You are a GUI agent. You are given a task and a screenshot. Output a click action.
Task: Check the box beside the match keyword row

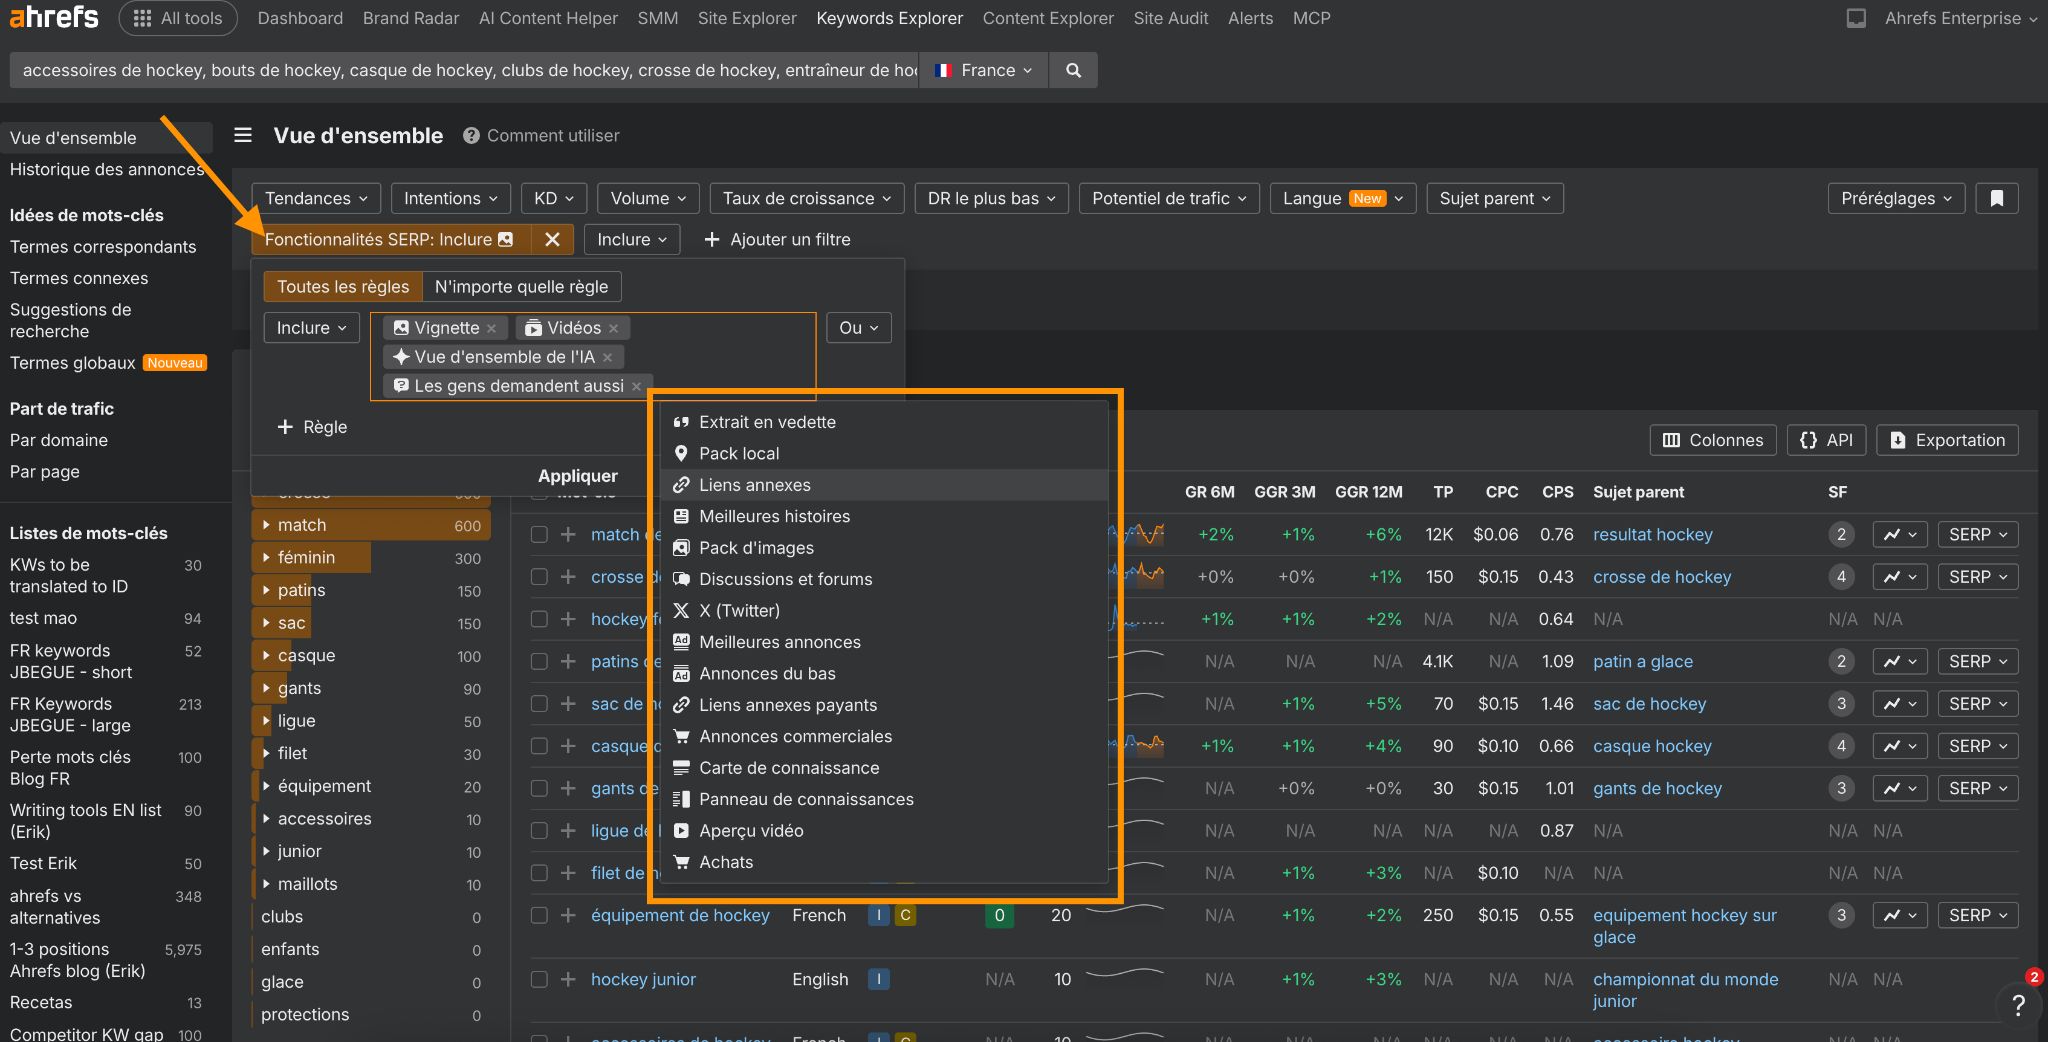[x=539, y=534]
